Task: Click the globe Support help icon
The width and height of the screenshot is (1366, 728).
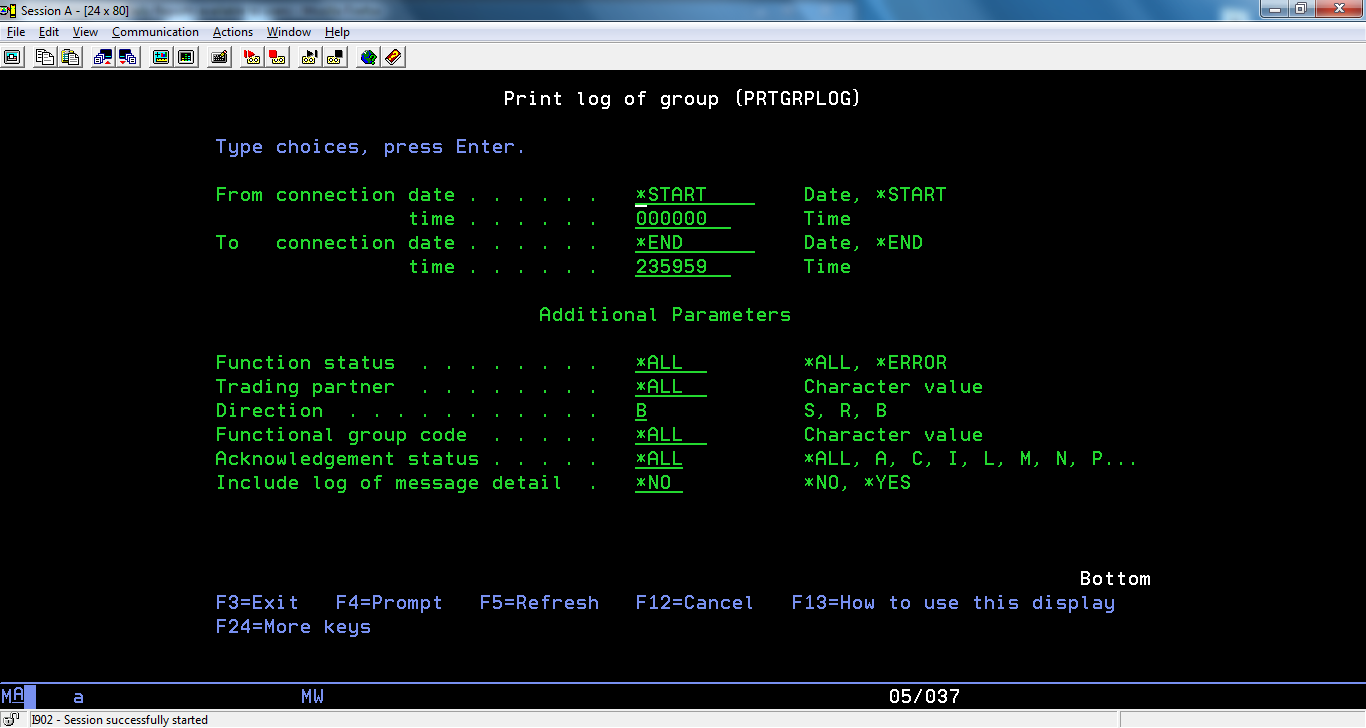Action: point(369,57)
